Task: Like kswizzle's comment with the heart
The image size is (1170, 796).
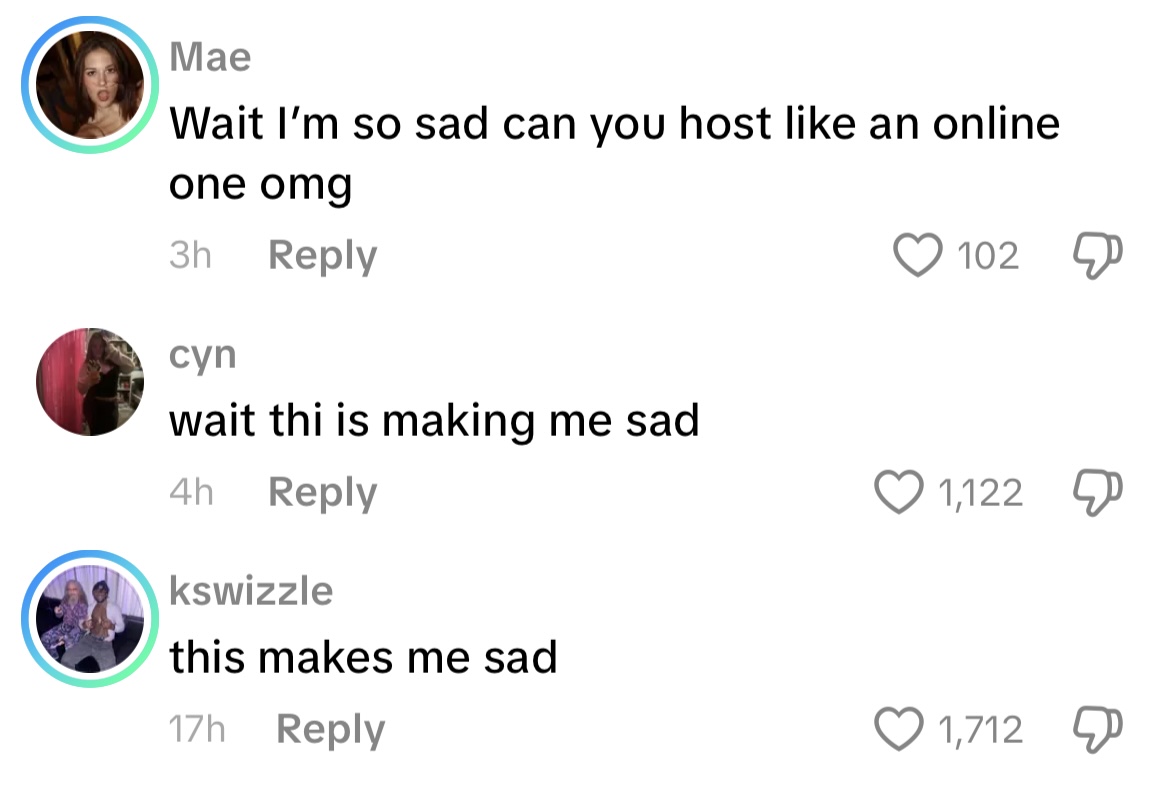Action: click(898, 729)
